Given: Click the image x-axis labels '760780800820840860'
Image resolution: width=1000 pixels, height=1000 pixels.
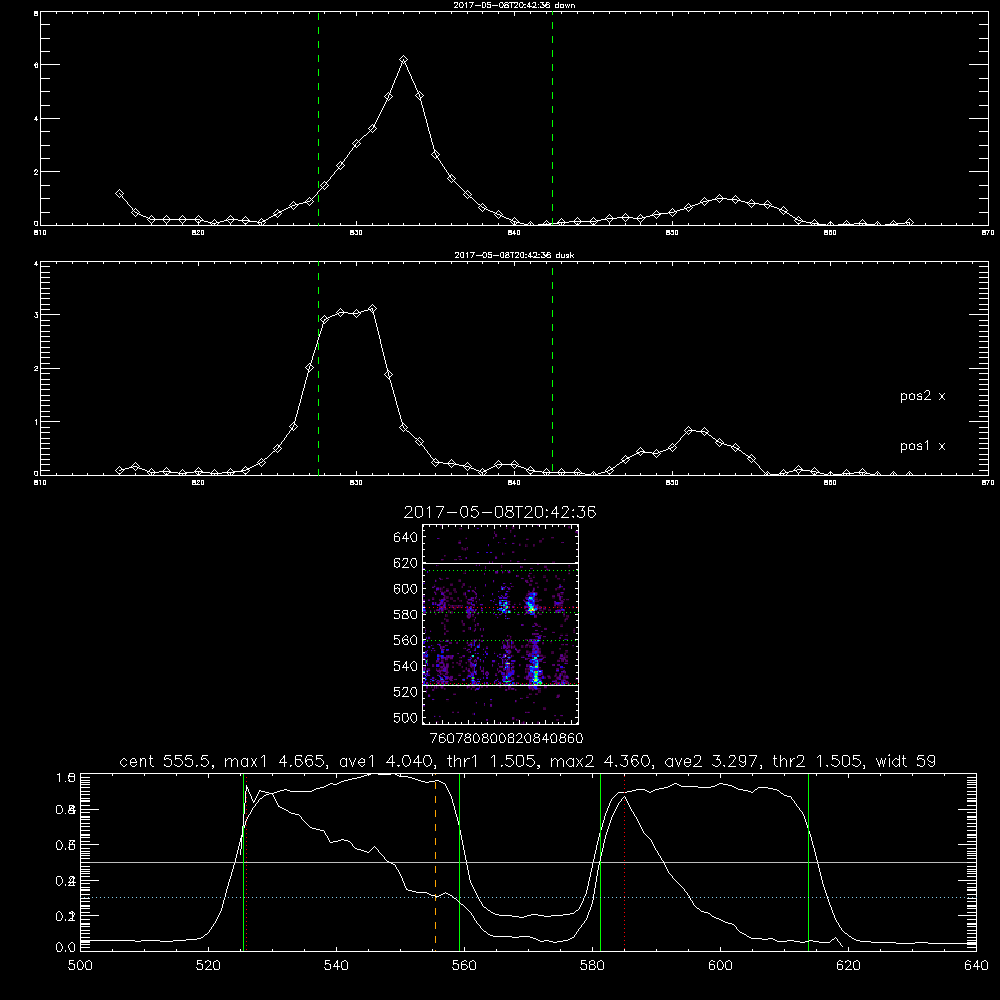Looking at the screenshot, I should coord(506,738).
